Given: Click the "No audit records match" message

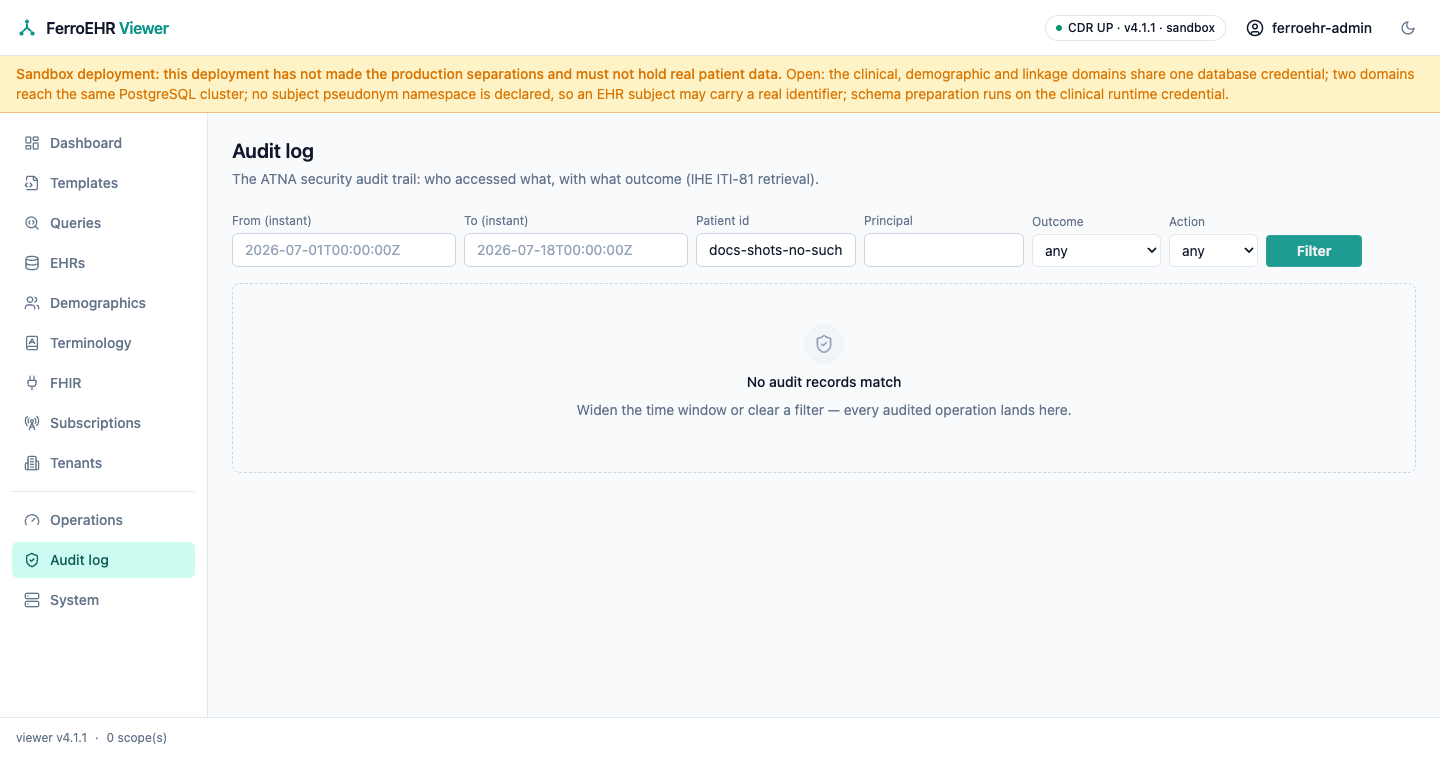Looking at the screenshot, I should pyautogui.click(x=824, y=382).
